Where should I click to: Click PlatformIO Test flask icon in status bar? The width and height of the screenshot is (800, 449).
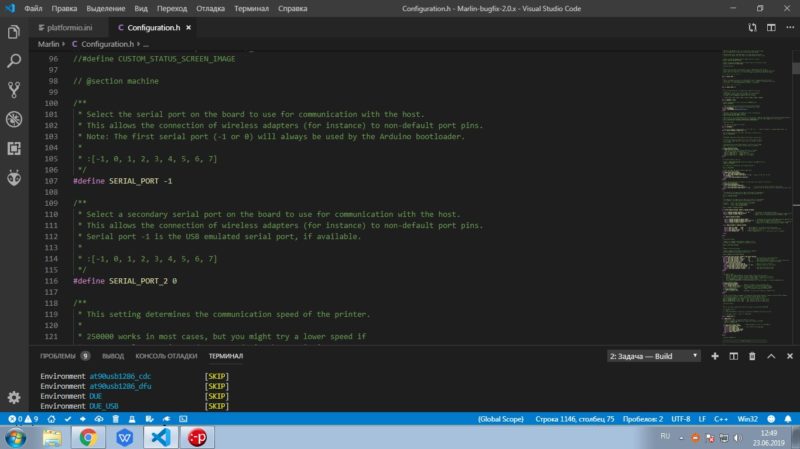pos(132,419)
